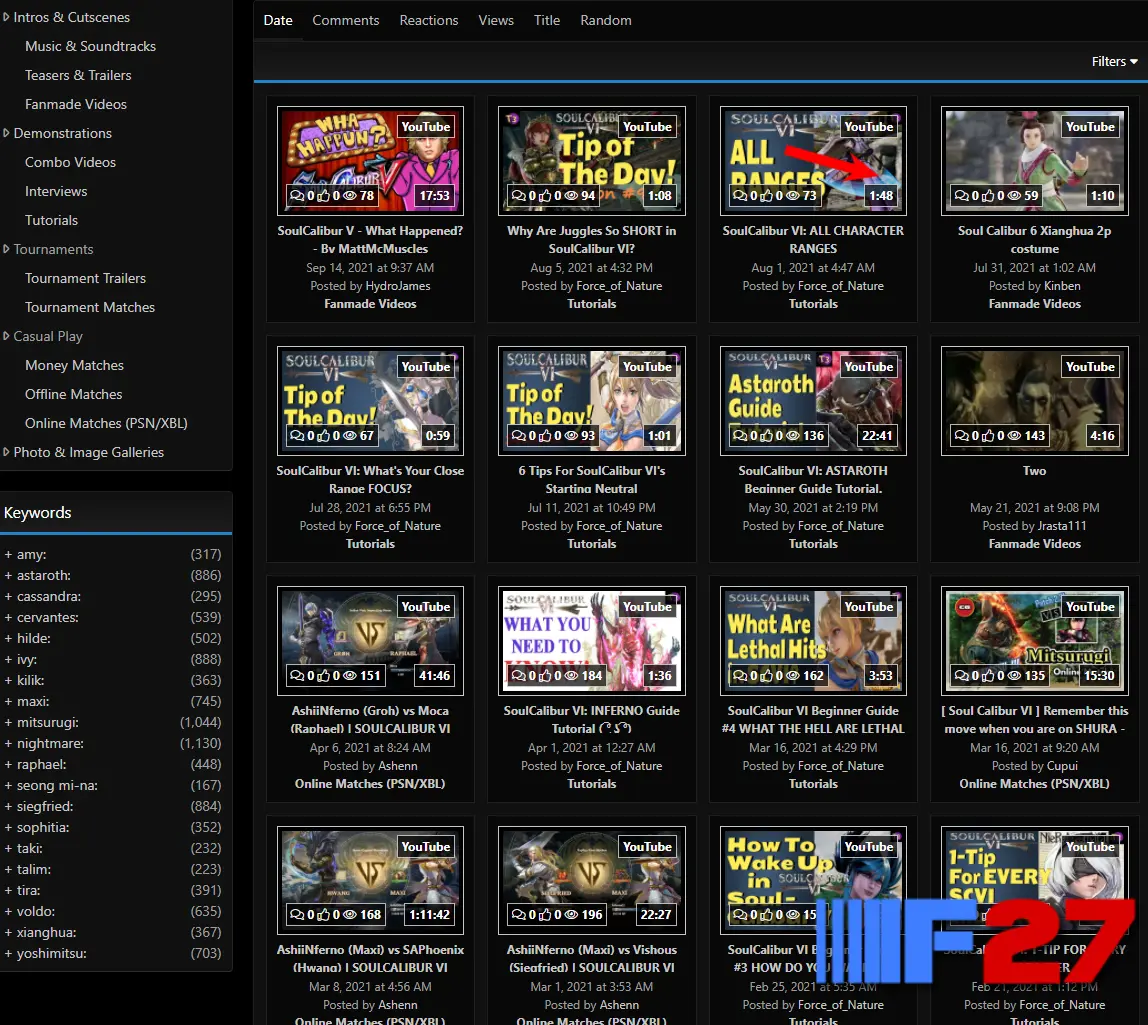Sort videos by Title tab

click(x=547, y=20)
